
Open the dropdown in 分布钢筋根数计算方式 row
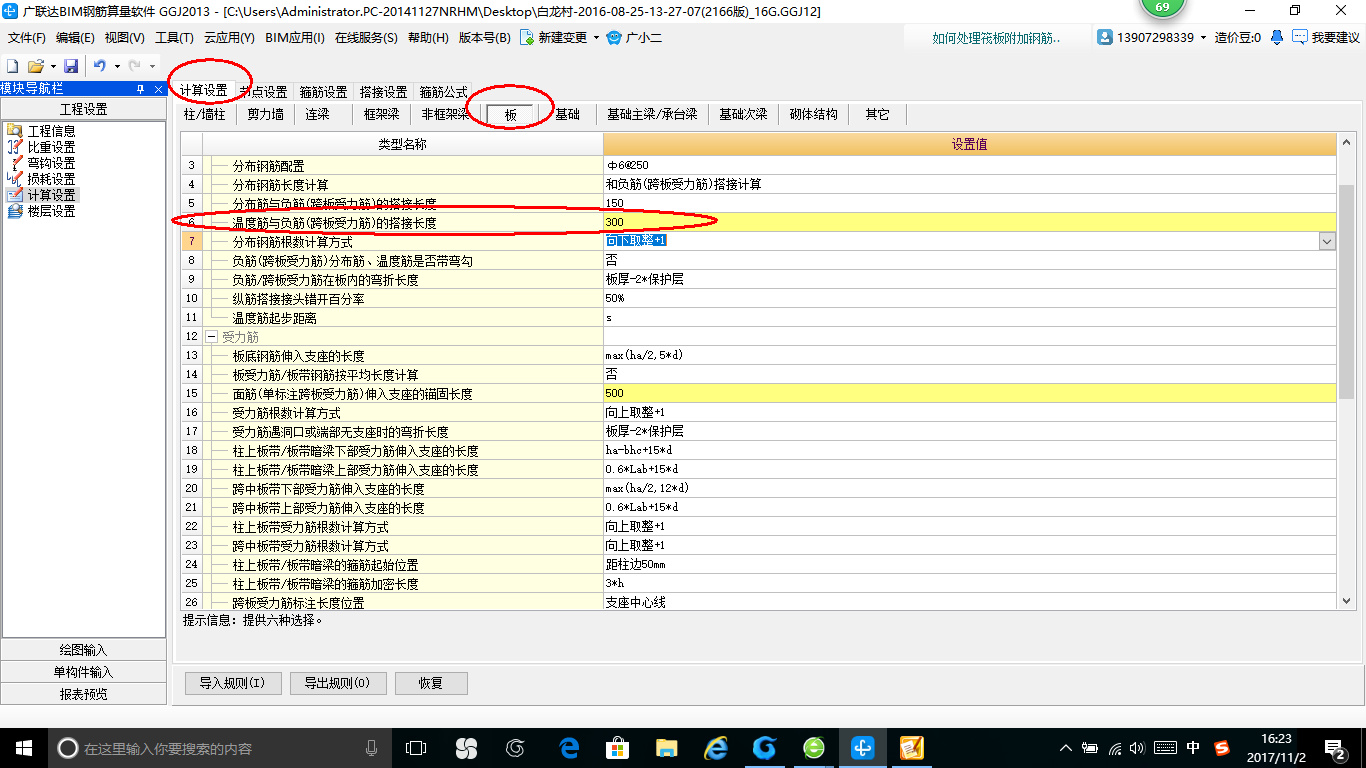1327,241
